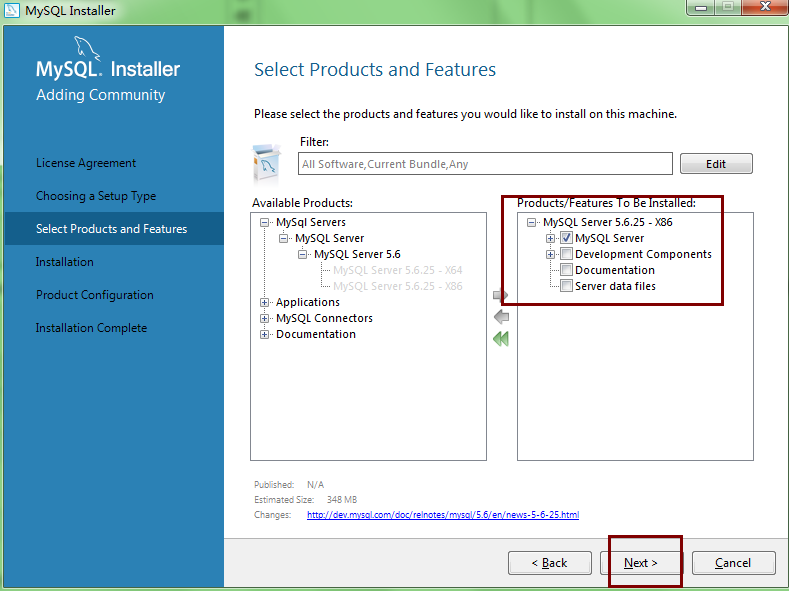This screenshot has height=591, width=789.
Task: Click the MySQL product box icon beside Filter
Action: pos(266,164)
